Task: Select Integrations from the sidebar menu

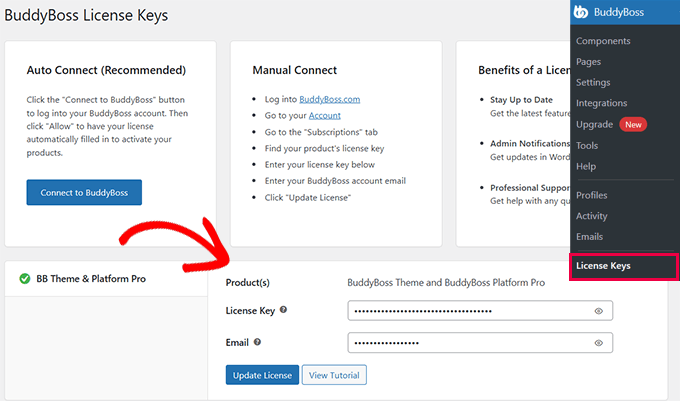Action: 602,103
